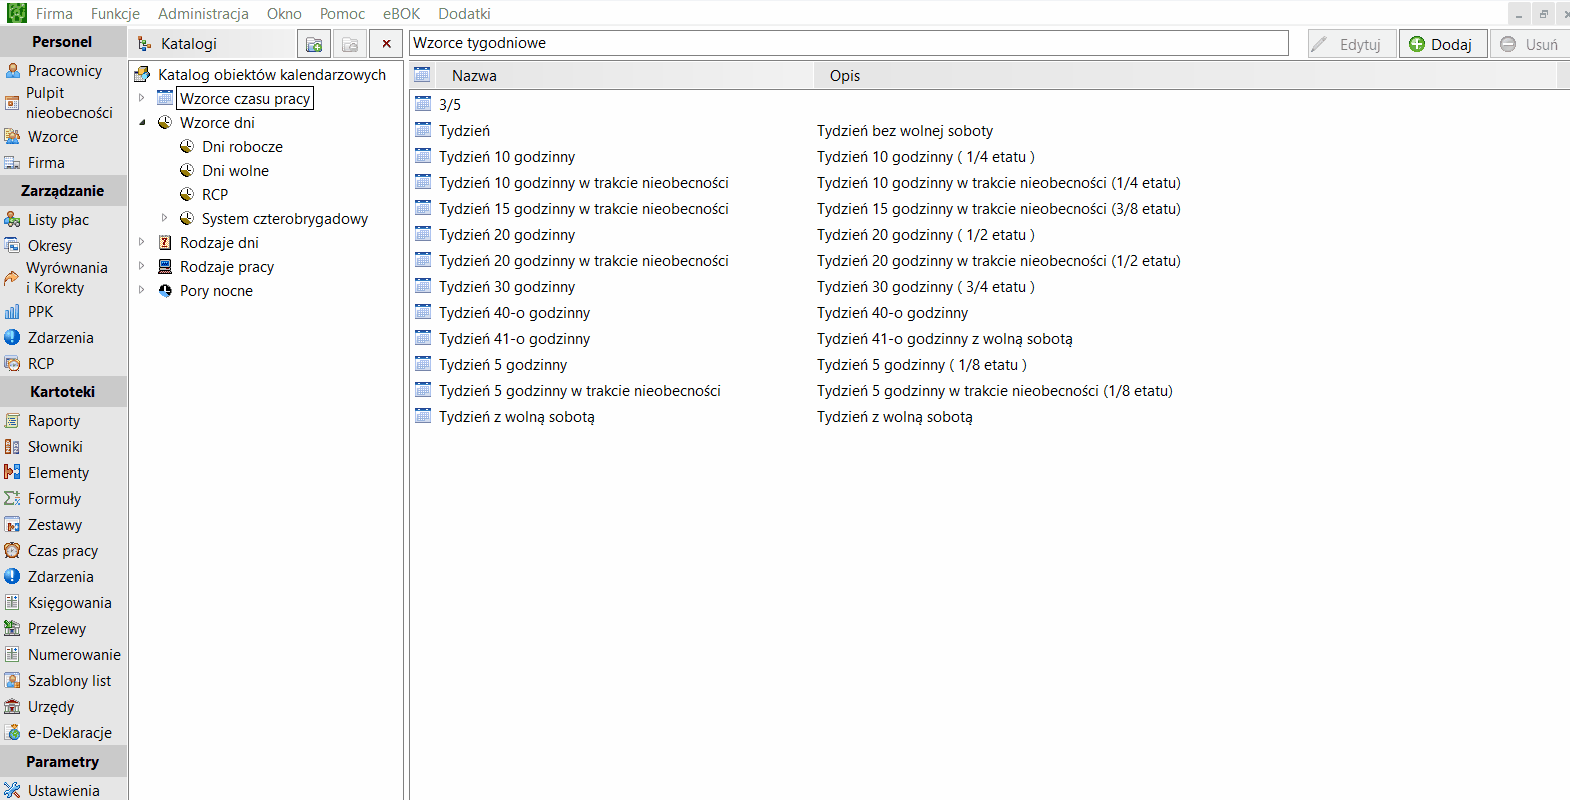The width and height of the screenshot is (1570, 800).
Task: Click the red X delete catalog button
Action: click(386, 44)
